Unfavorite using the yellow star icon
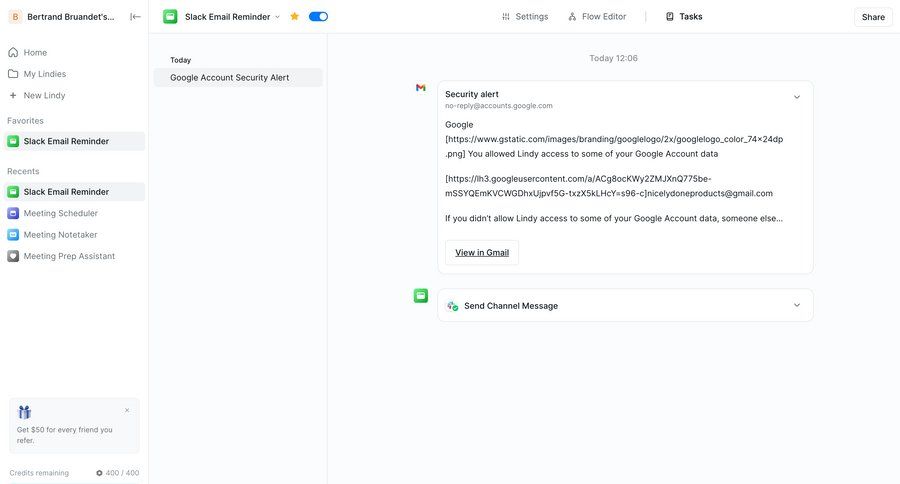Screen dimensions: 900x484 pos(294,16)
